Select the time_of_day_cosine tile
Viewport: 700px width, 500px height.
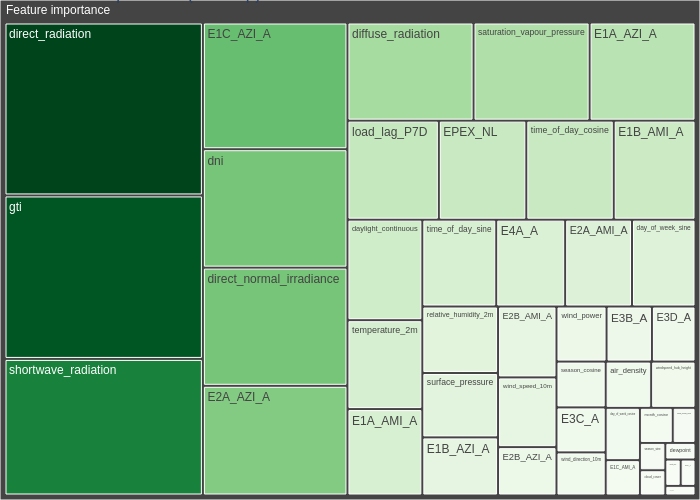coord(570,170)
